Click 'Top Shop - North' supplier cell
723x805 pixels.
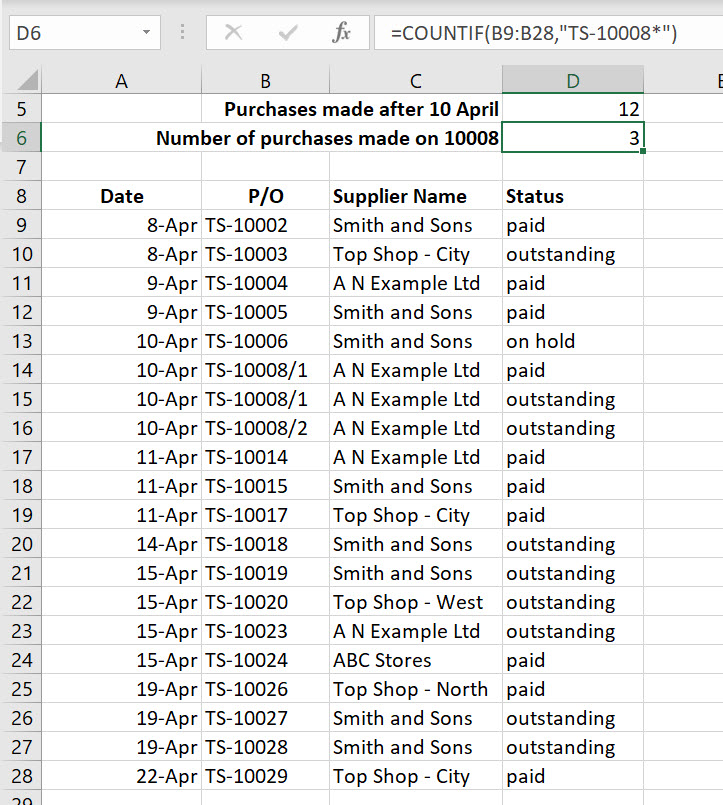(416, 689)
